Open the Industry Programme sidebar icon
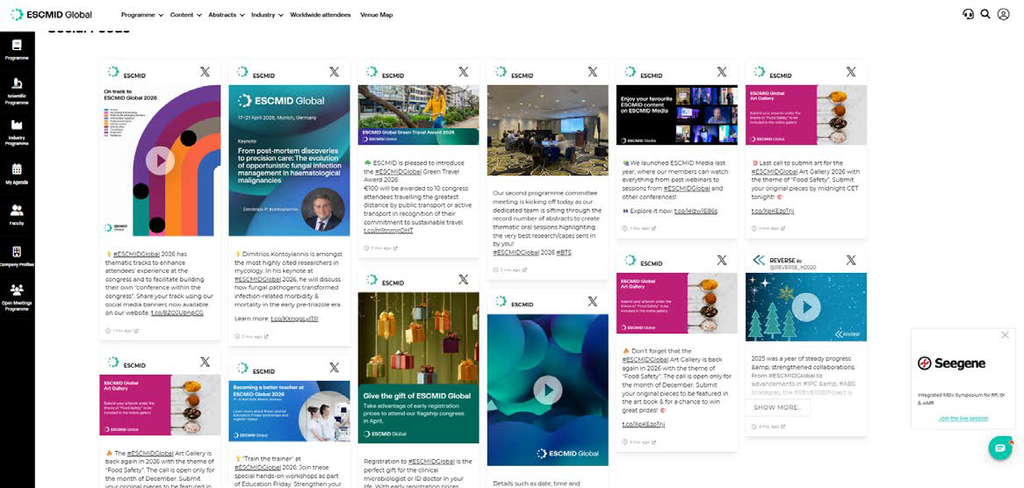The image size is (1024, 488). coord(17,125)
